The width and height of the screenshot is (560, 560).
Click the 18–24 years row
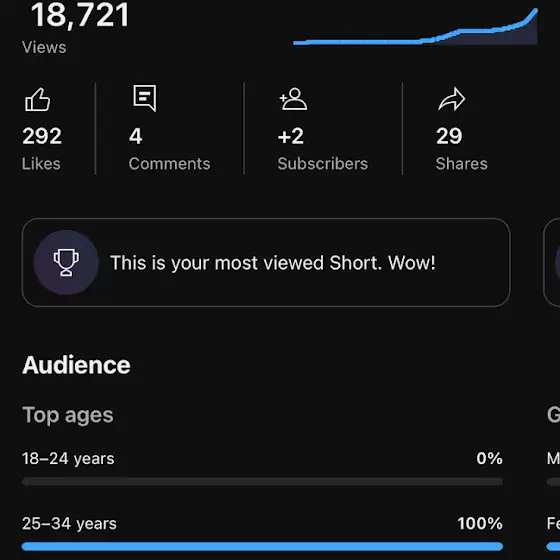click(x=262, y=468)
